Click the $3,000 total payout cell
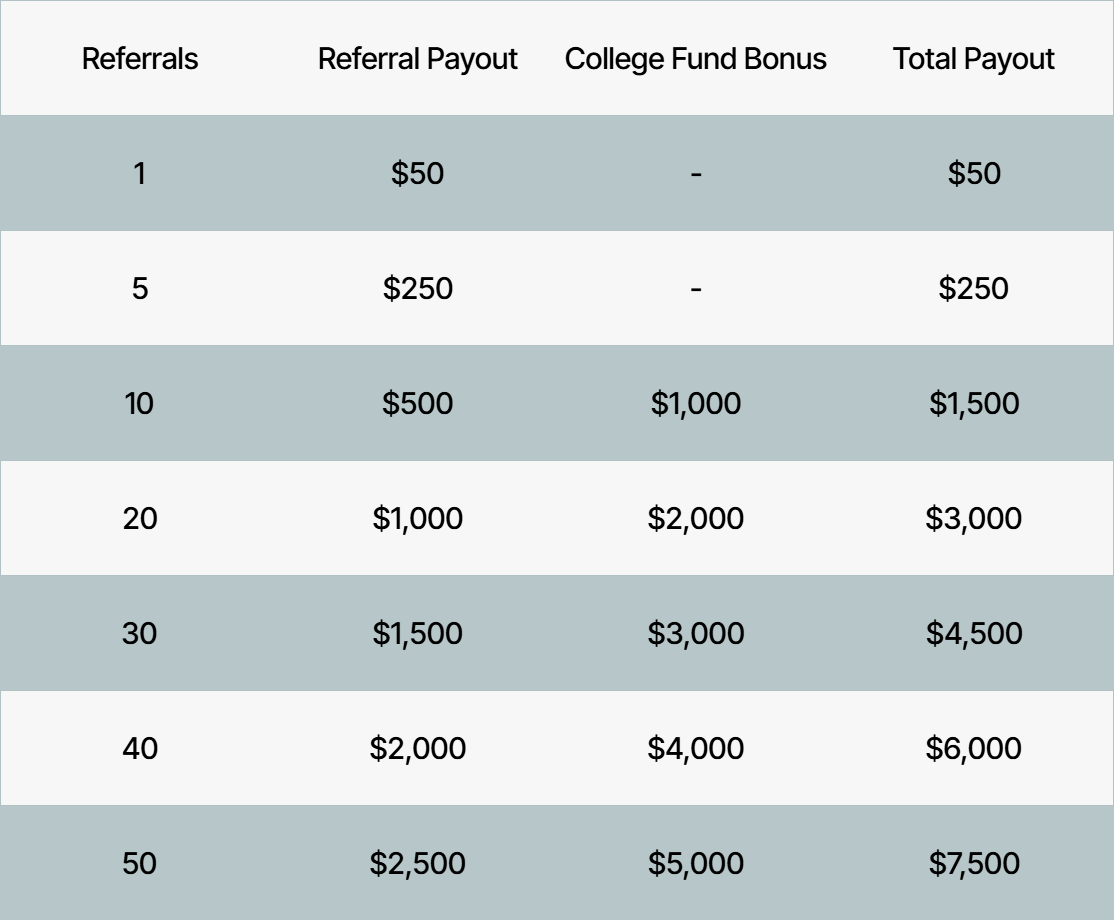The height and width of the screenshot is (920, 1114). click(x=973, y=519)
